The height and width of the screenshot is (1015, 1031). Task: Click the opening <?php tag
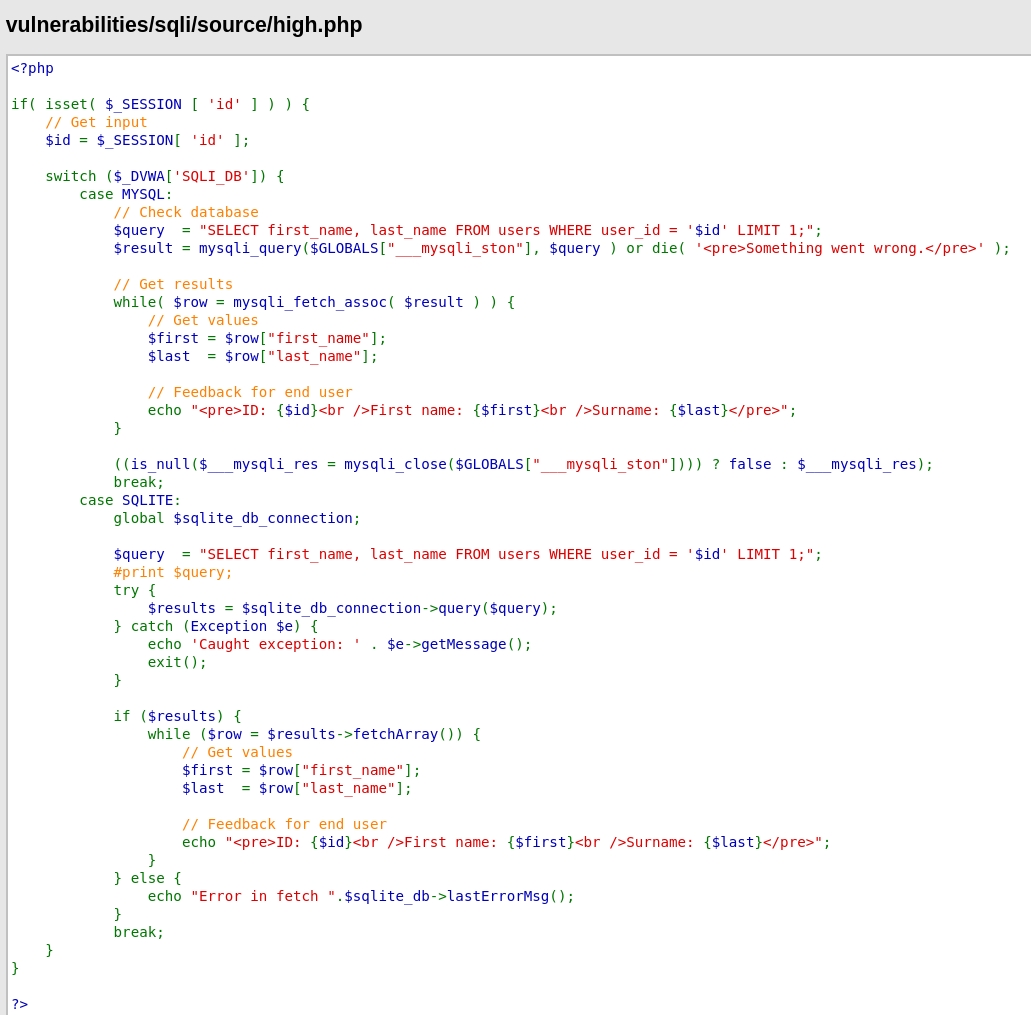32,68
